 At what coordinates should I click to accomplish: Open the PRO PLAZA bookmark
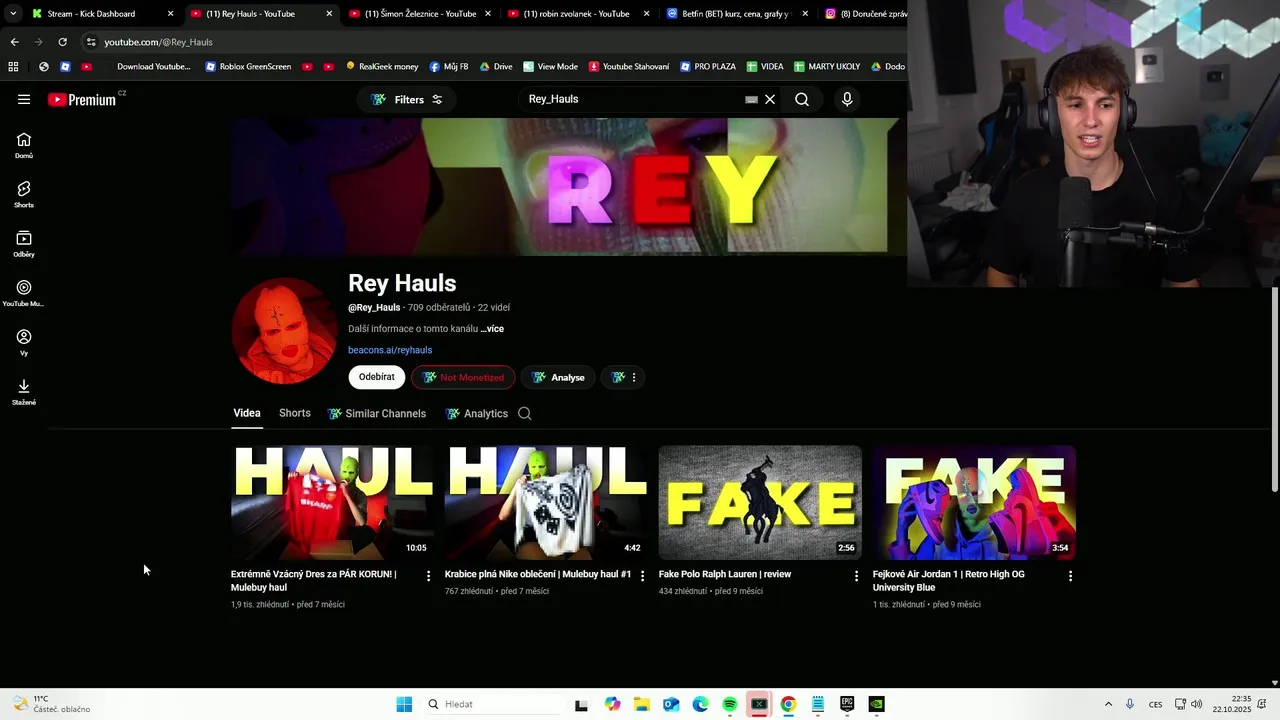(x=708, y=67)
